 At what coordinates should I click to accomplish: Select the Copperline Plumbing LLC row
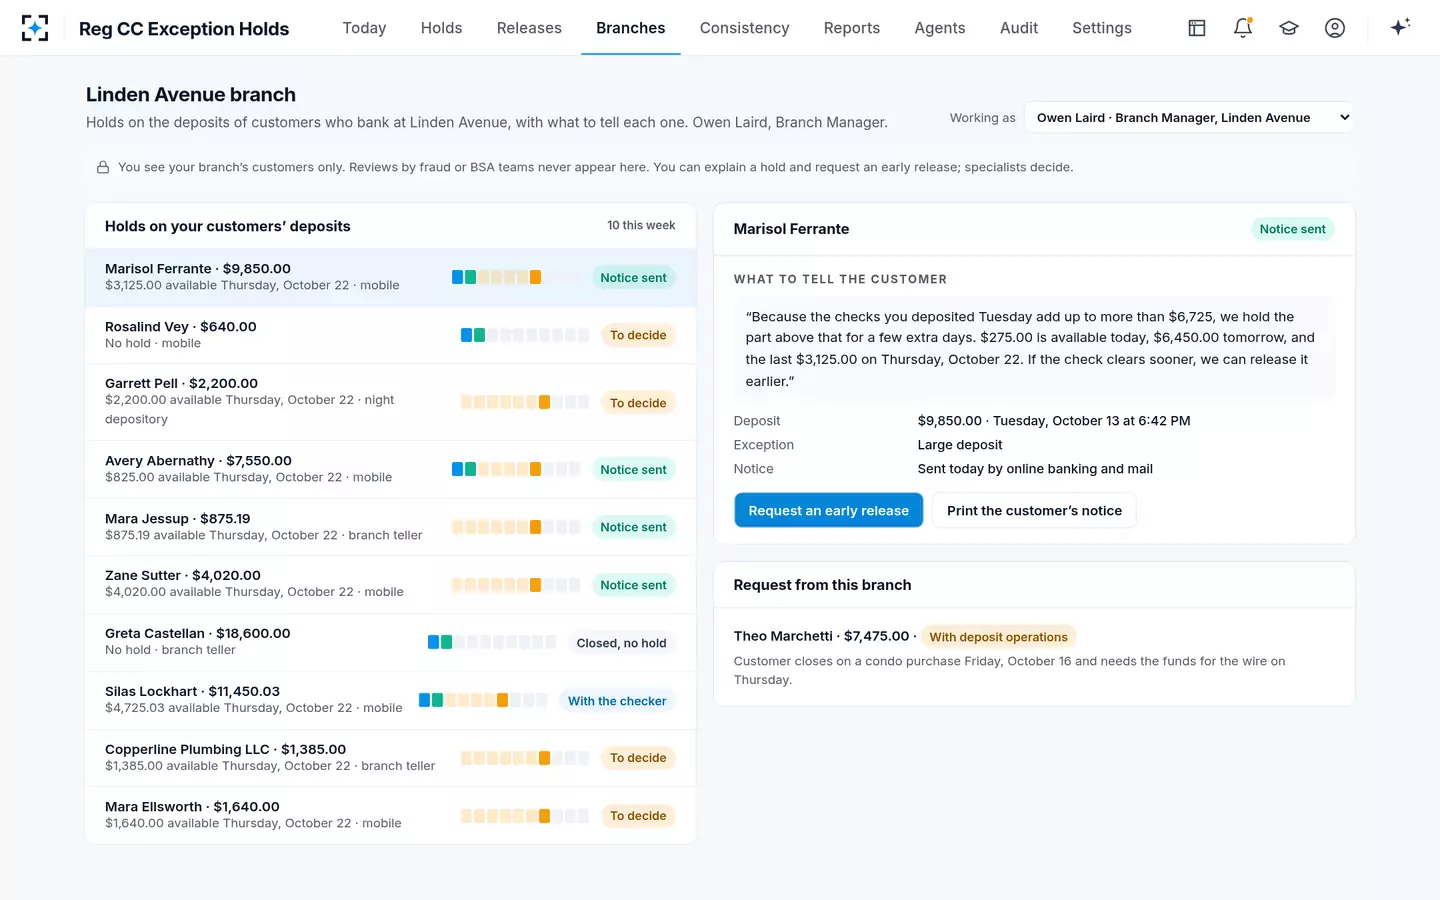pos(391,758)
